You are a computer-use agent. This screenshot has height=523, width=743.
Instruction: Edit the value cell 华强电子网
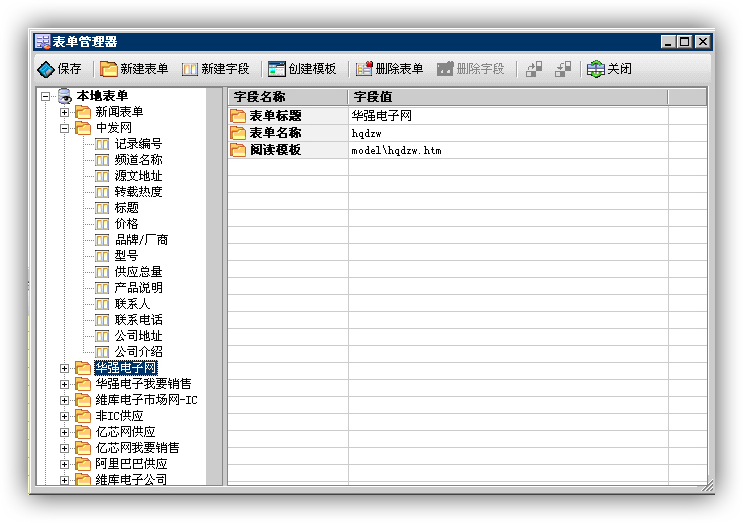tap(508, 116)
